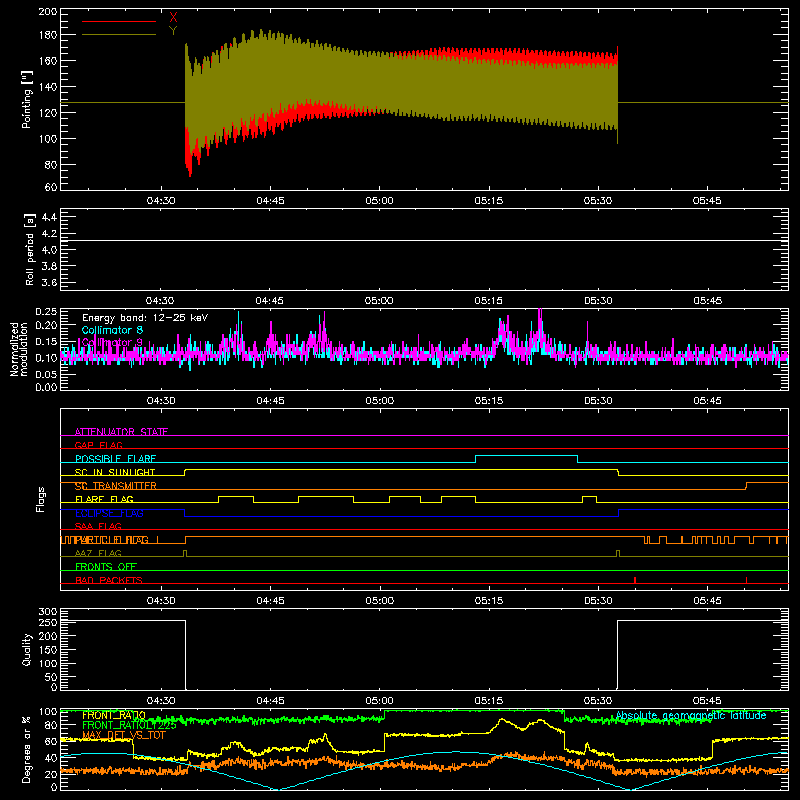Click the olive Y legend line sample

(119, 35)
